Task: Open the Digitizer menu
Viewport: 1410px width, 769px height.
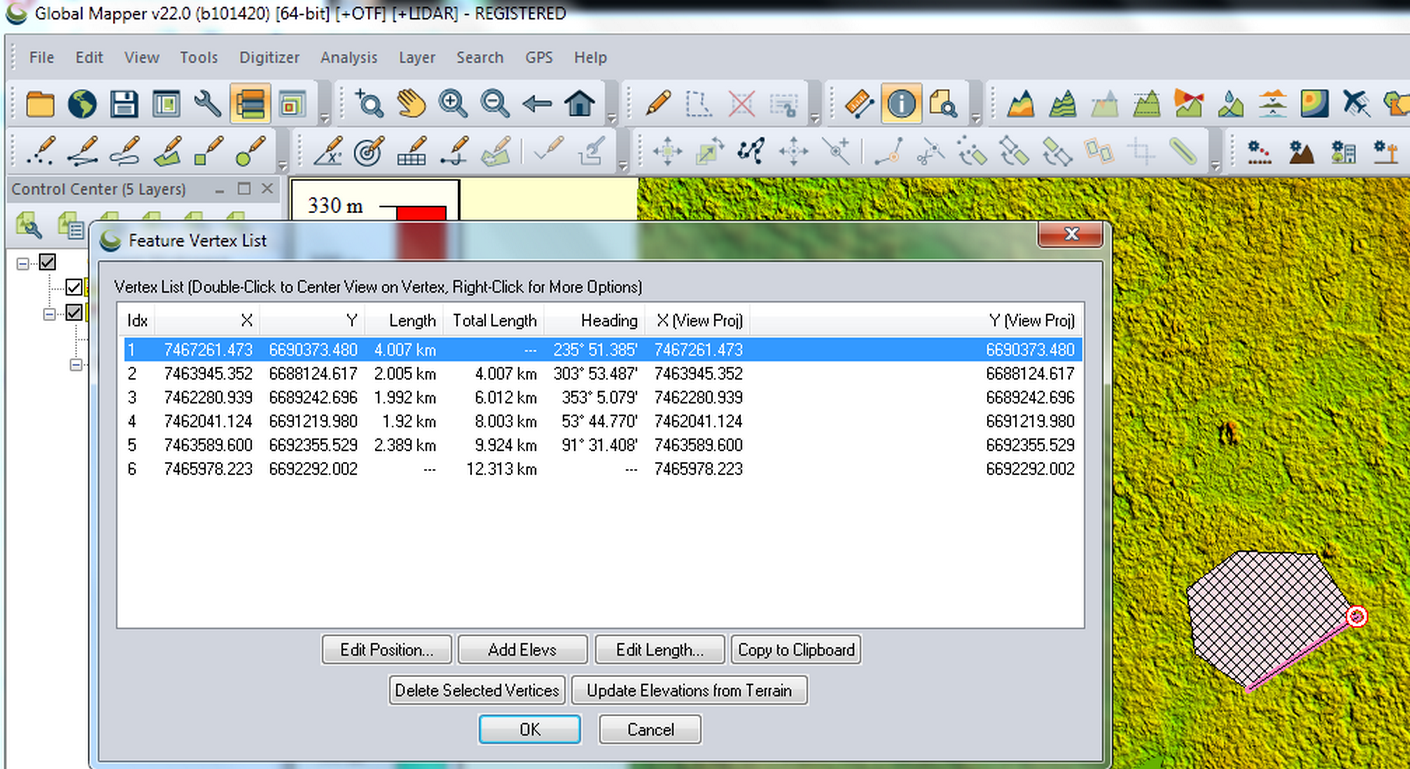Action: [269, 57]
